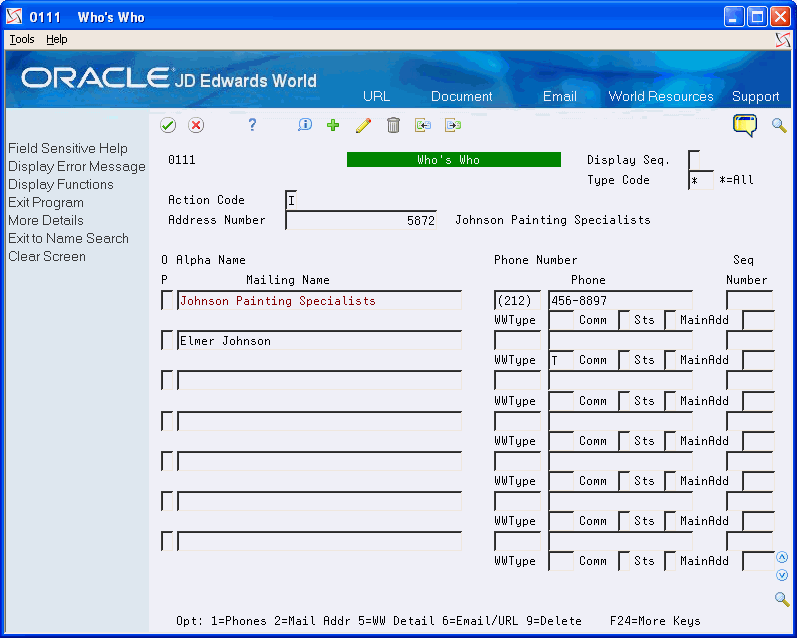
Task: Click the Display Seq. input field
Action: (x=694, y=160)
